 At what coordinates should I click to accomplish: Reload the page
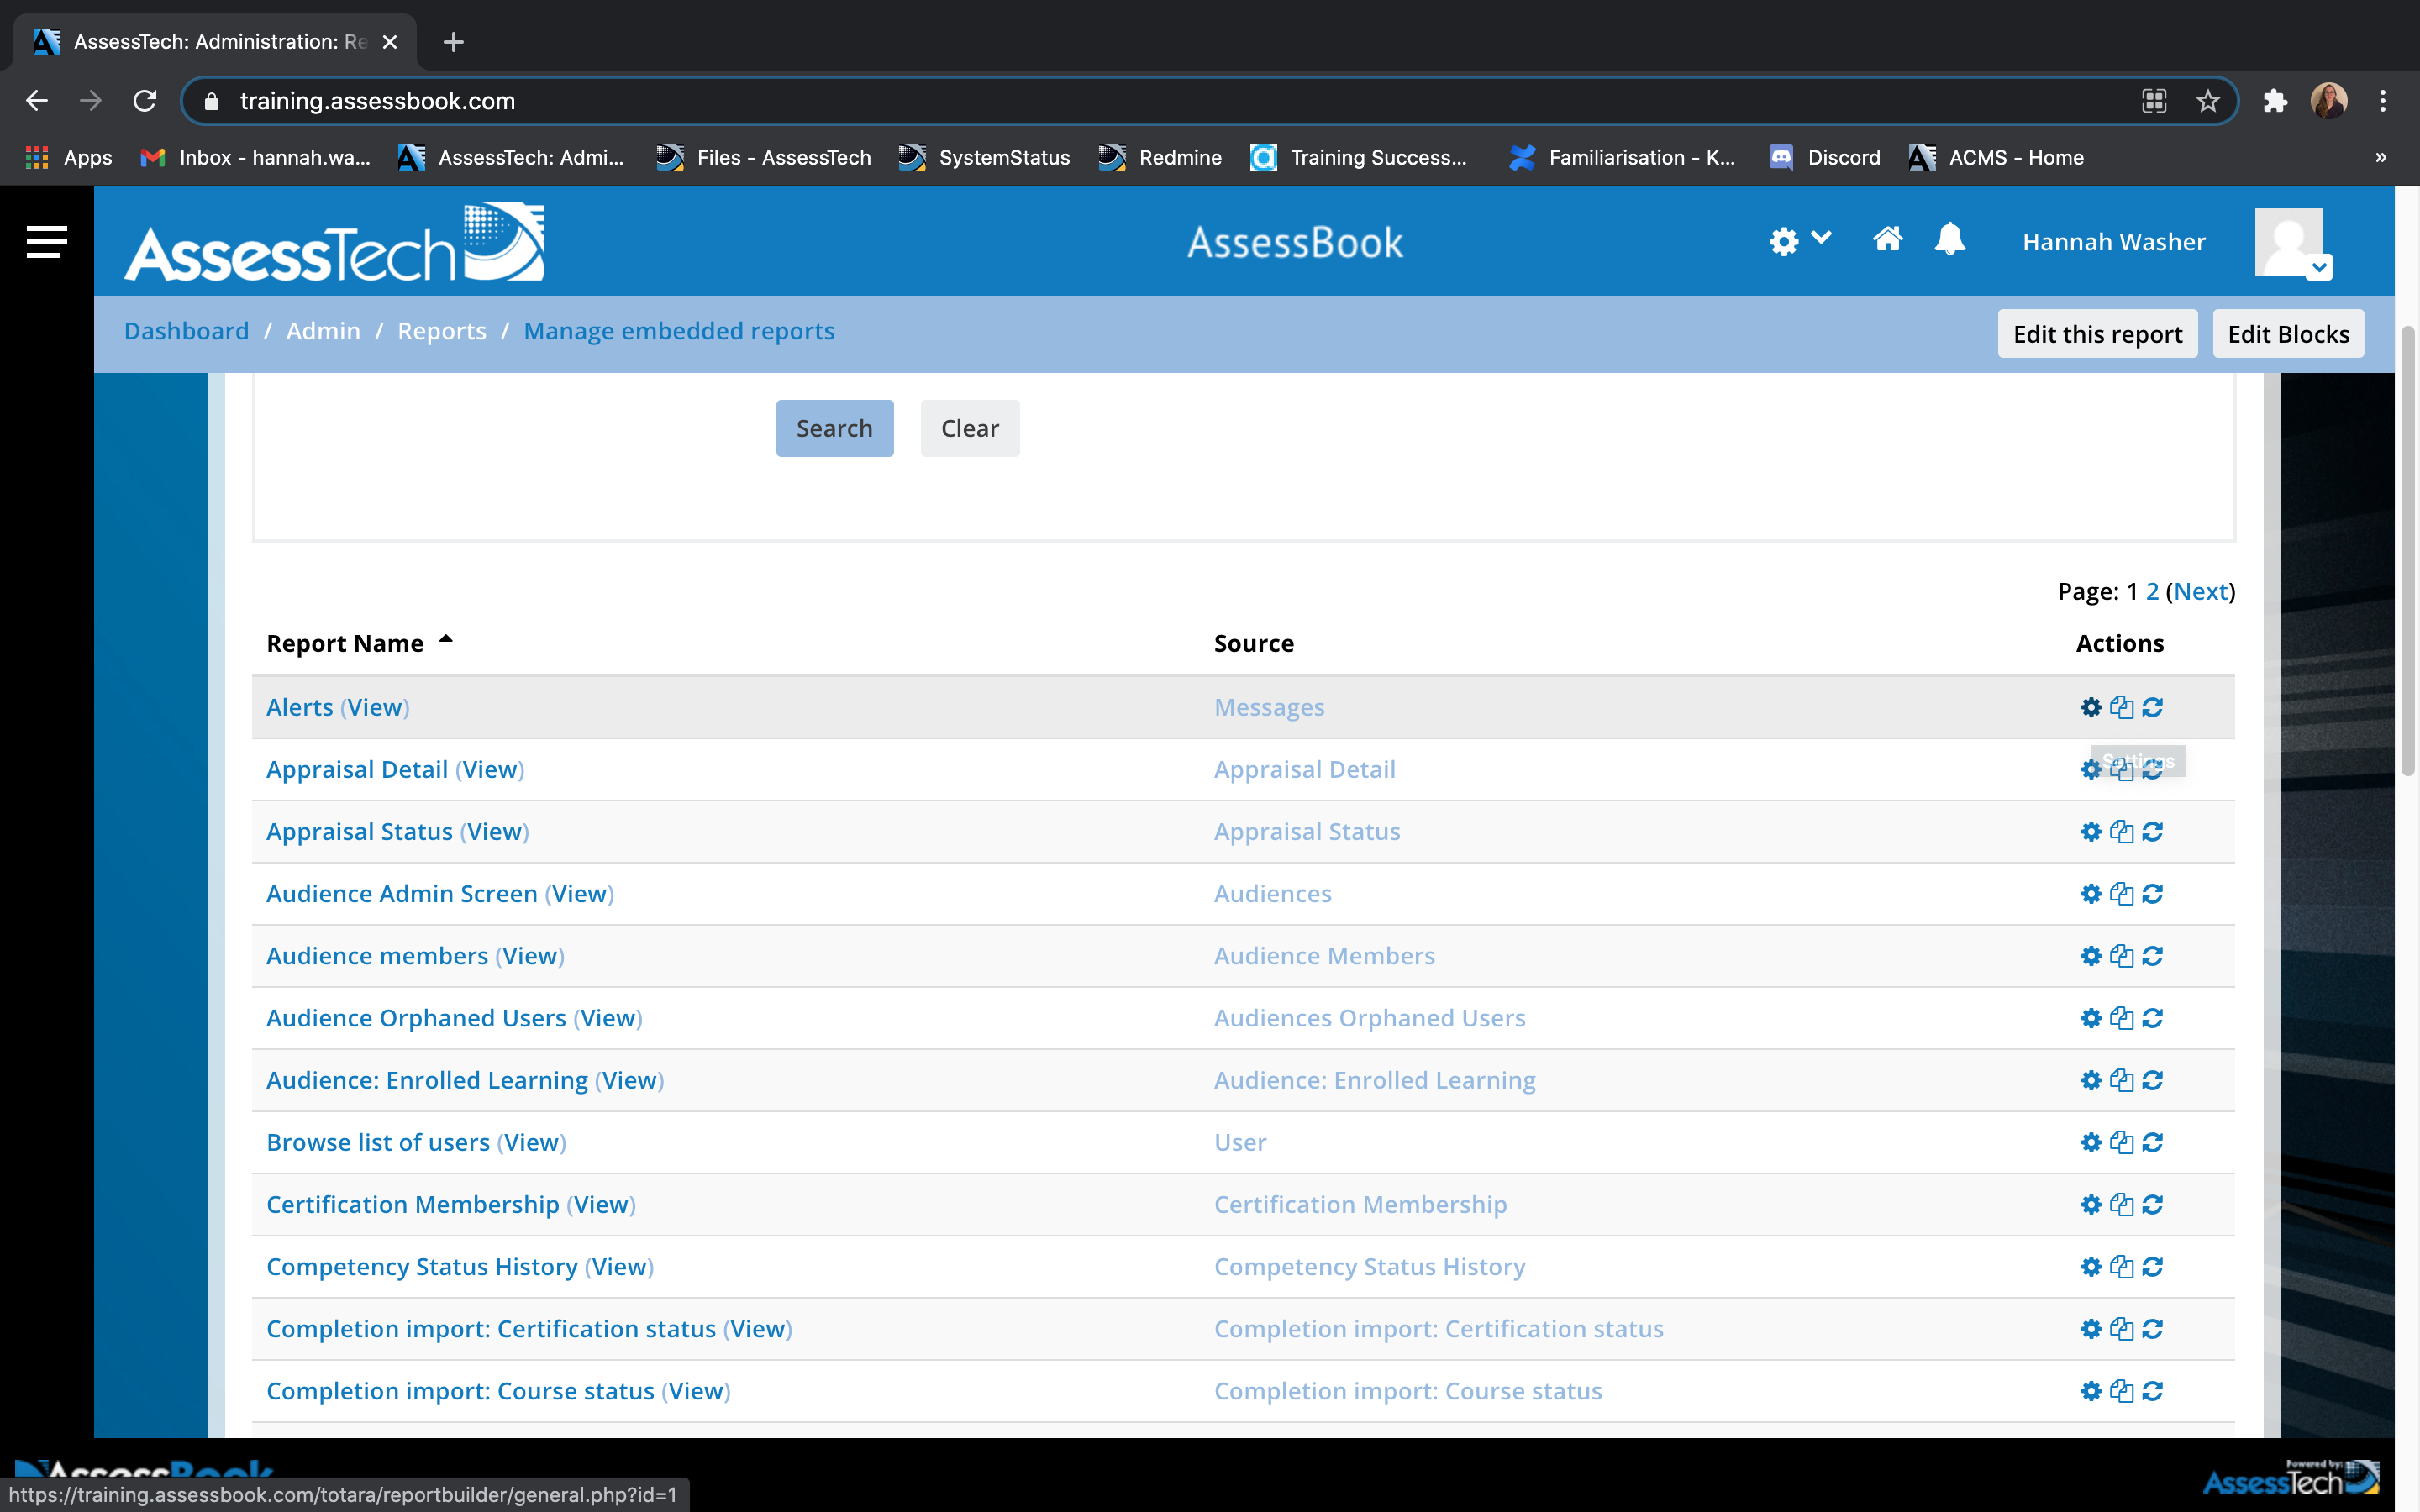pyautogui.click(x=145, y=101)
